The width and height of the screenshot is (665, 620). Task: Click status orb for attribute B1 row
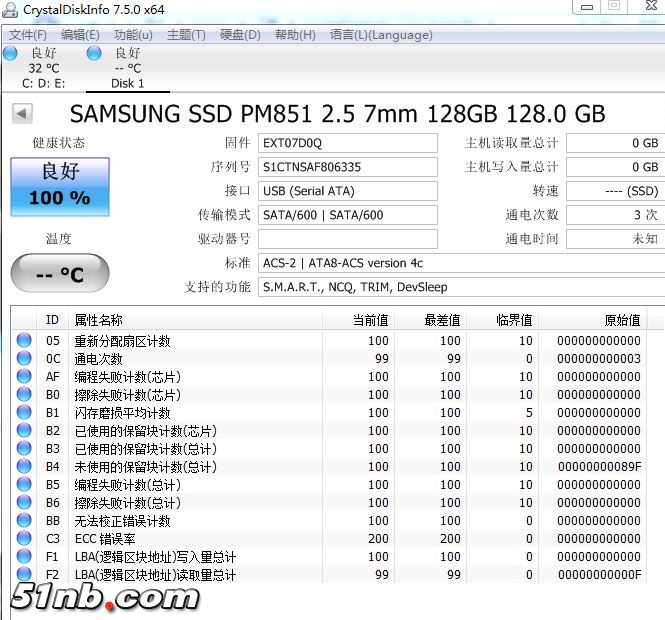(x=24, y=412)
